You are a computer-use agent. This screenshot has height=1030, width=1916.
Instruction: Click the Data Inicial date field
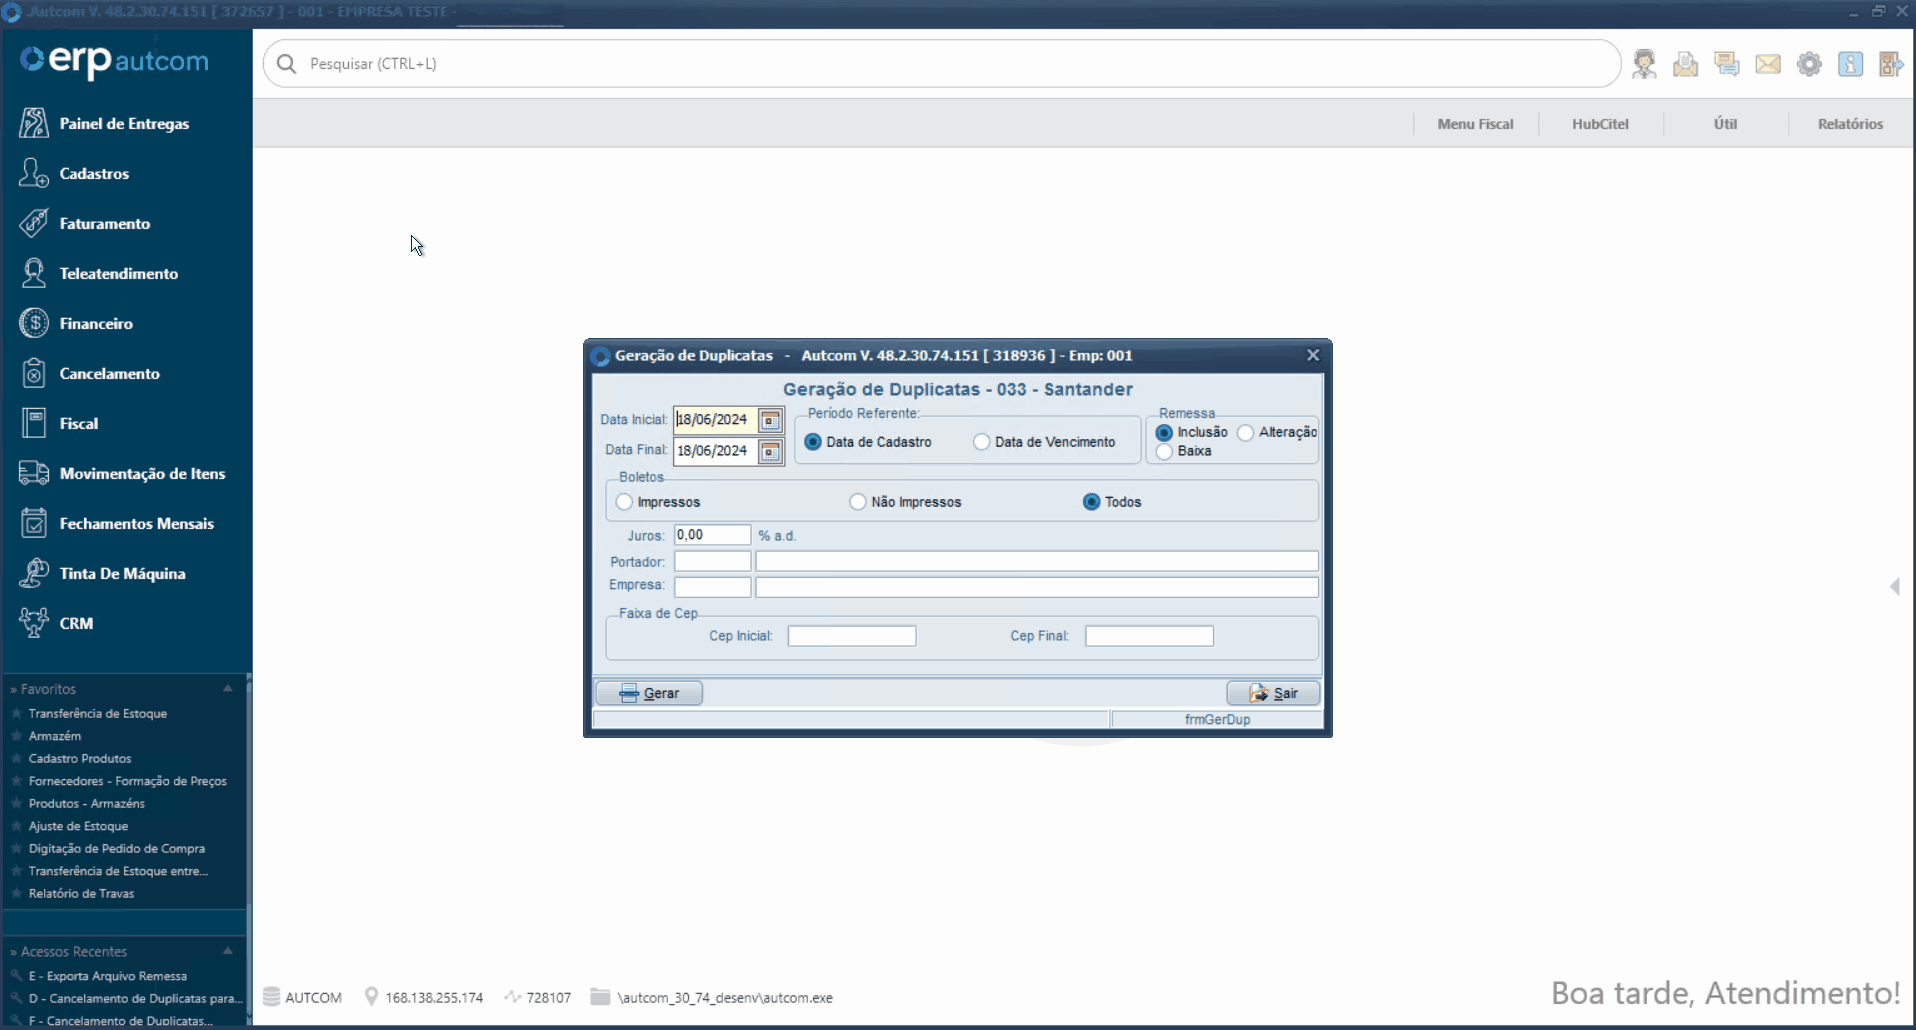pos(715,420)
